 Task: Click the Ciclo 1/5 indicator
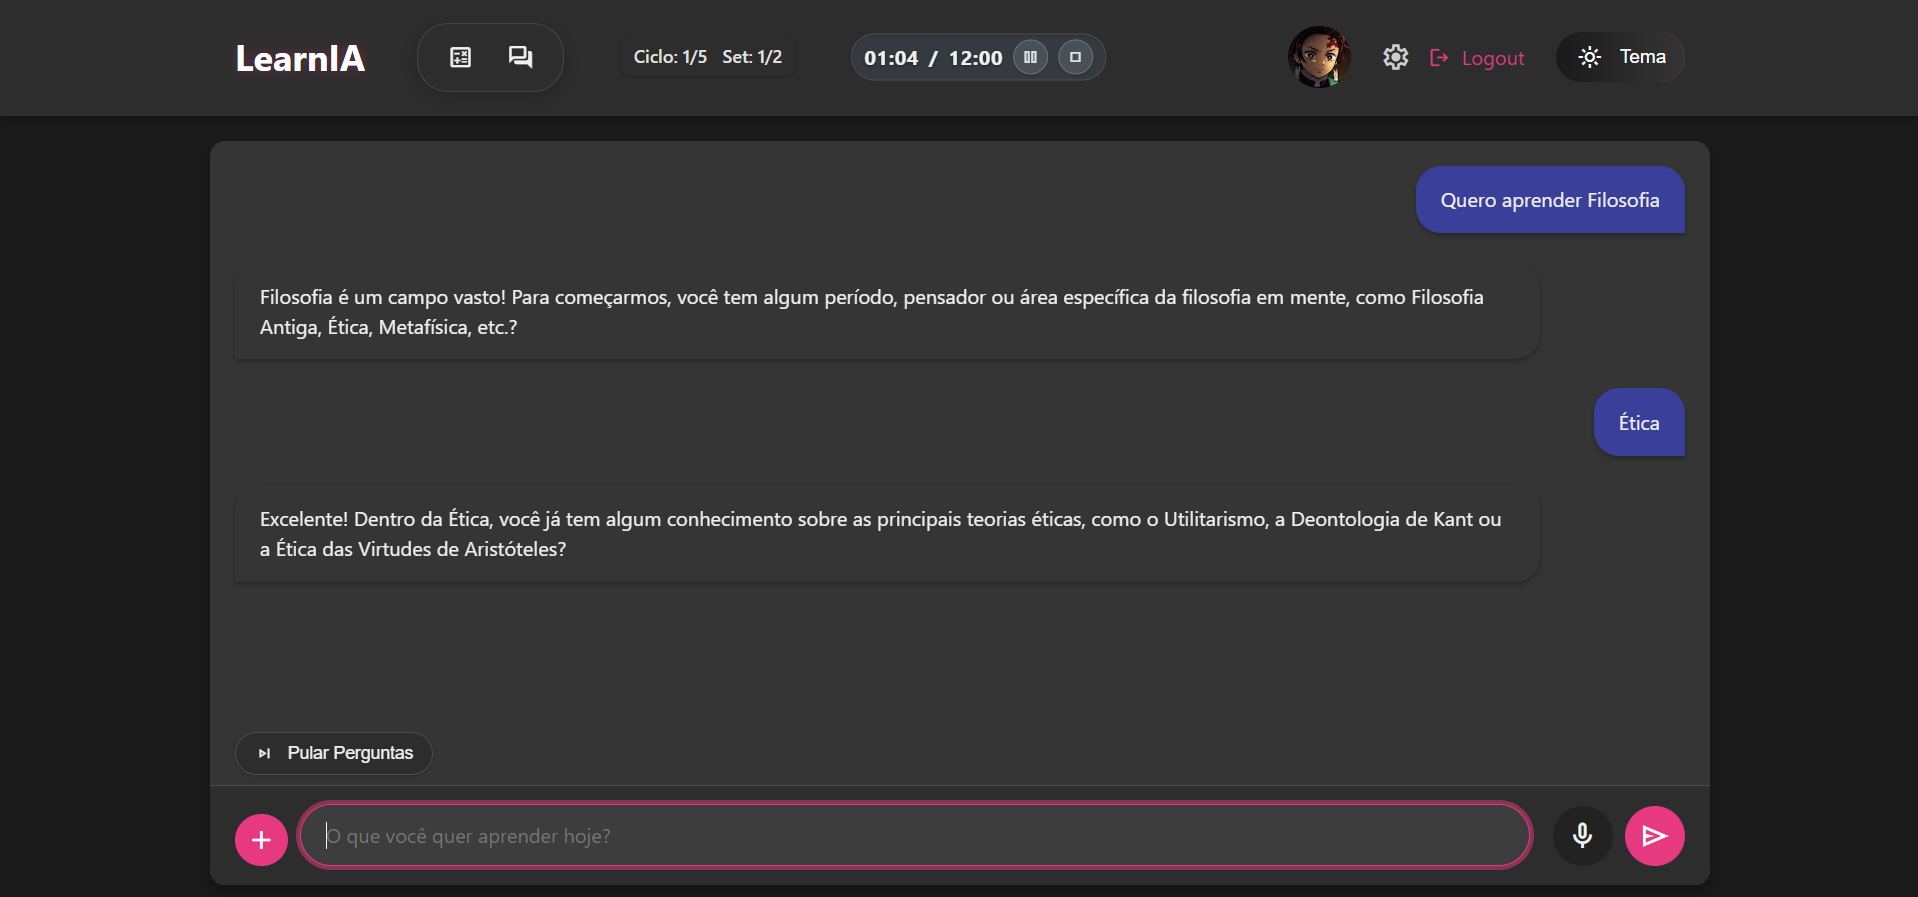670,58
